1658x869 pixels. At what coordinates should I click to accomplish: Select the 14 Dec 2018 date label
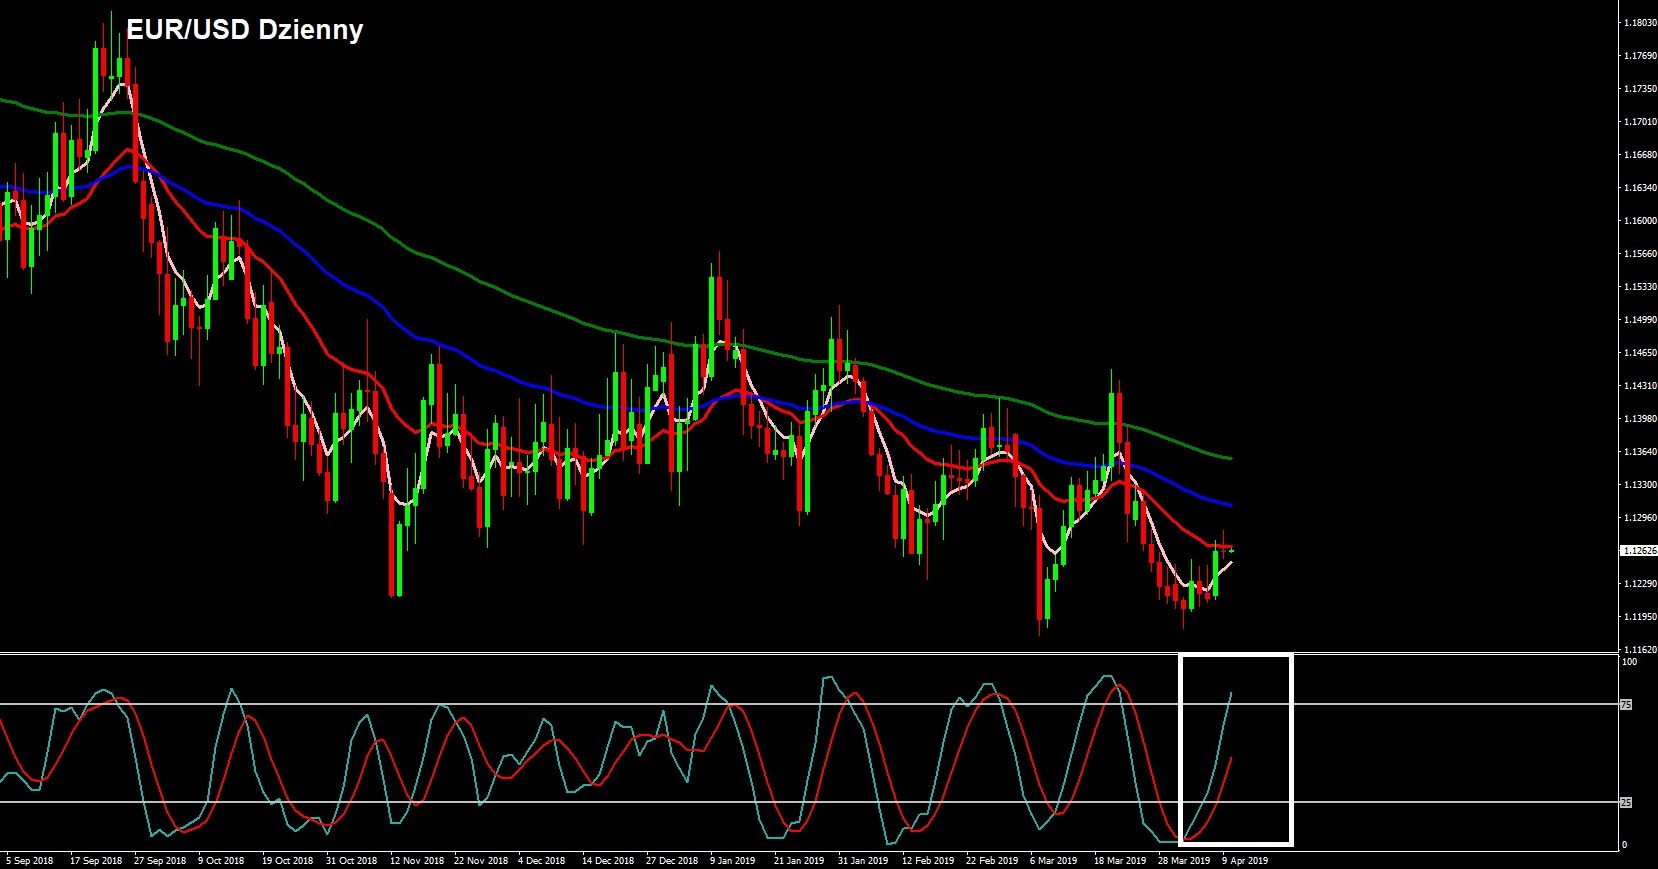click(x=608, y=861)
